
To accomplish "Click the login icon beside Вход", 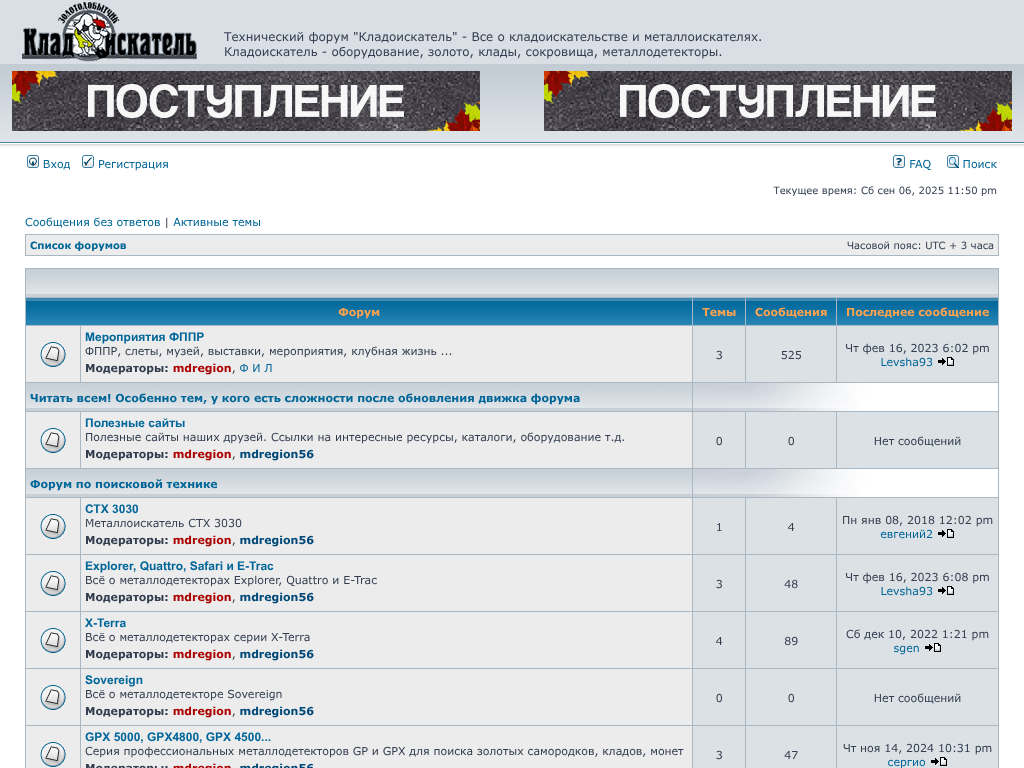I will (33, 162).
